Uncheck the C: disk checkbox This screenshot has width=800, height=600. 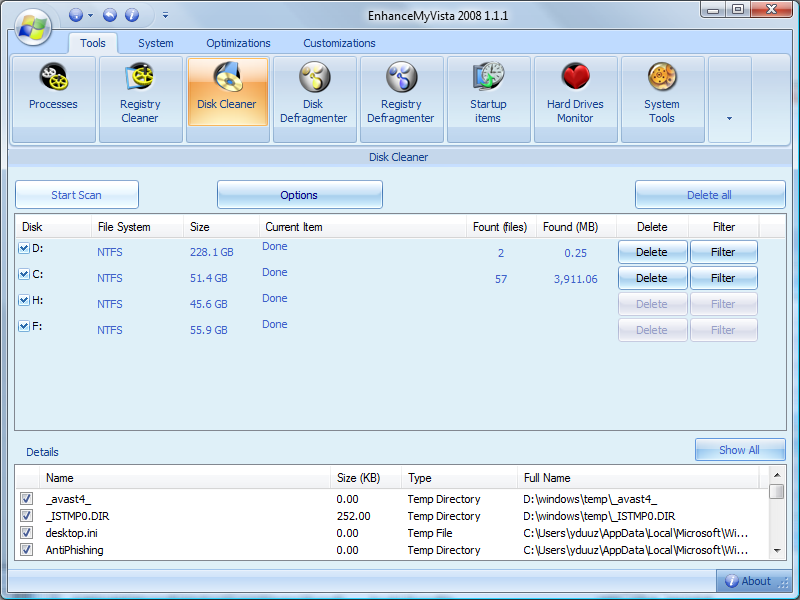click(23, 274)
